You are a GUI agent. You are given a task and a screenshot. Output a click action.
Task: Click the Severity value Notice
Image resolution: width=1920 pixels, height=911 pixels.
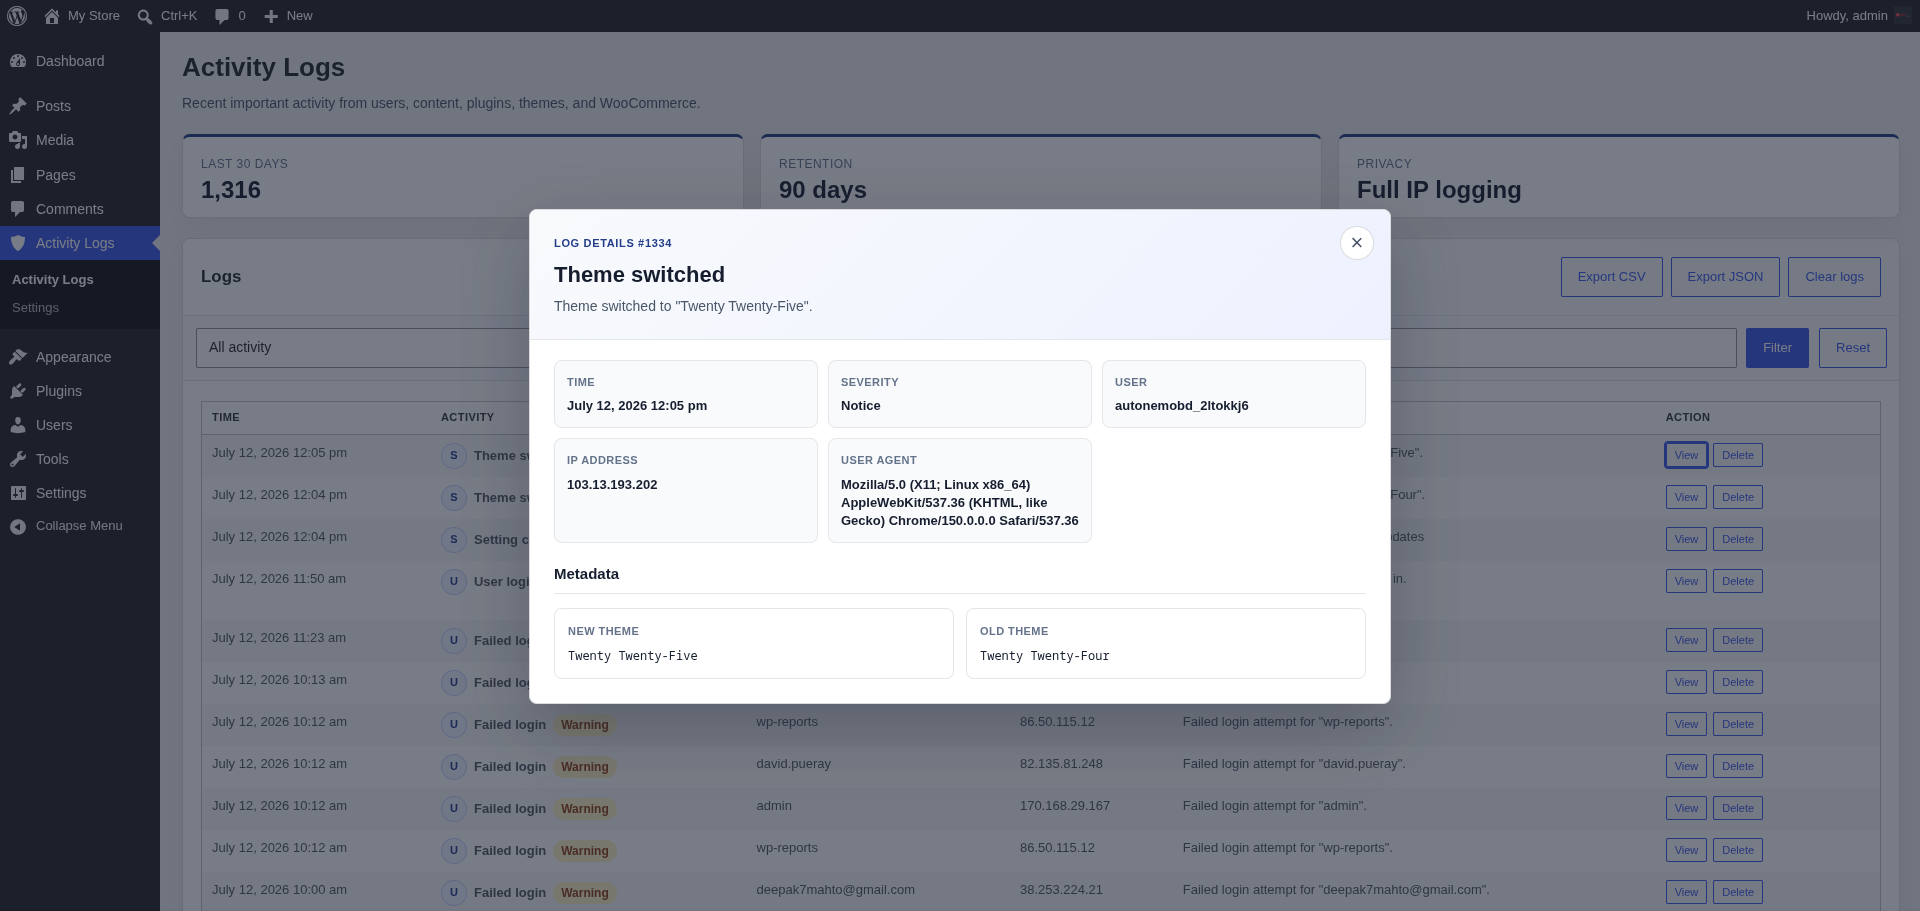pyautogui.click(x=861, y=406)
